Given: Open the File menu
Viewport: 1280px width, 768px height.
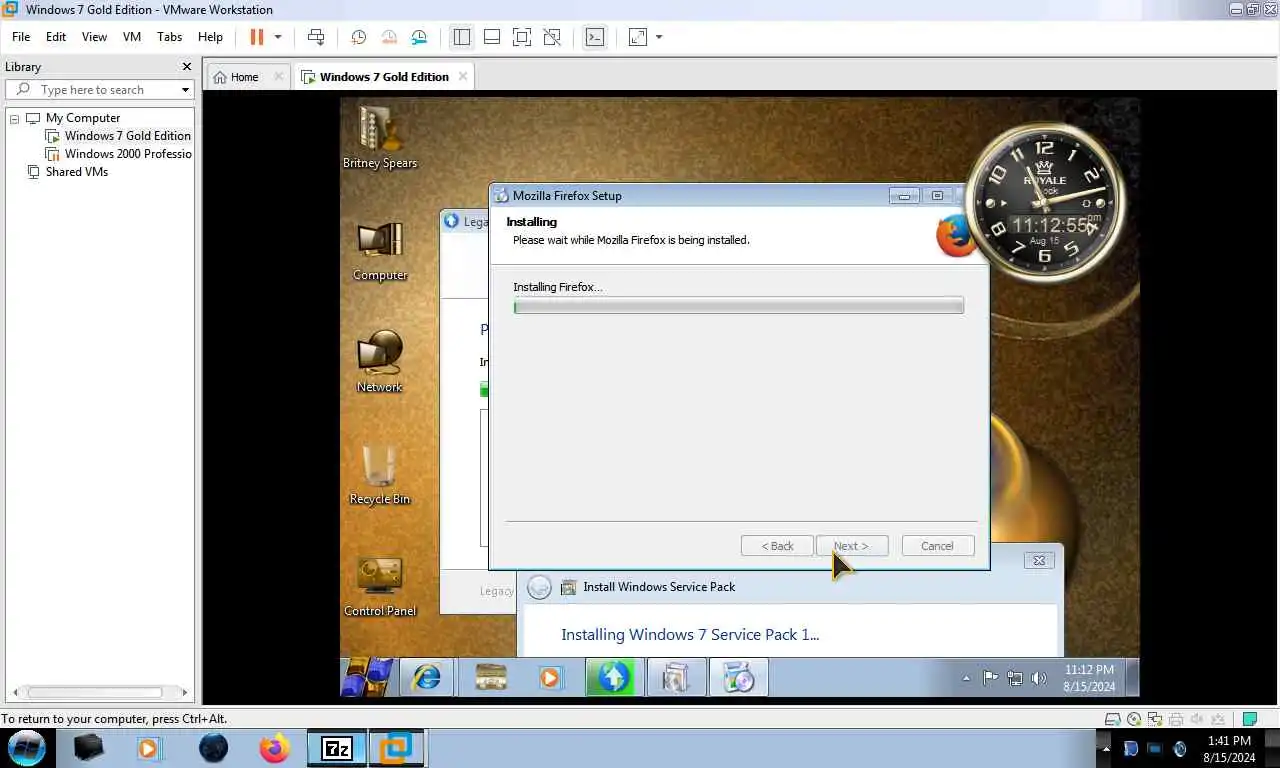Looking at the screenshot, I should tap(21, 37).
